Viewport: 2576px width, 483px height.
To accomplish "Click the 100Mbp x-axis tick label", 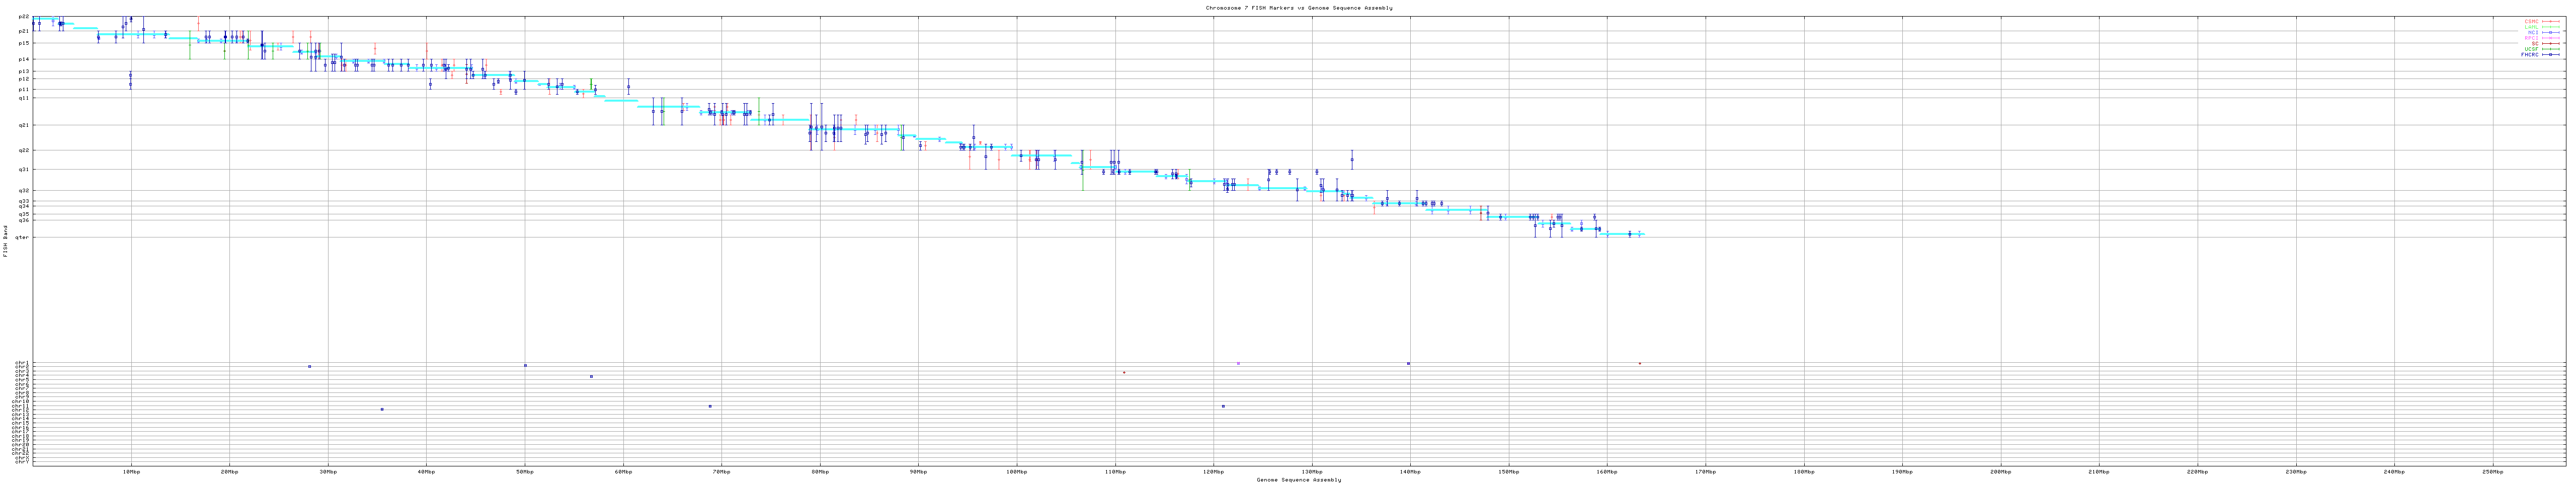I will [x=1016, y=471].
